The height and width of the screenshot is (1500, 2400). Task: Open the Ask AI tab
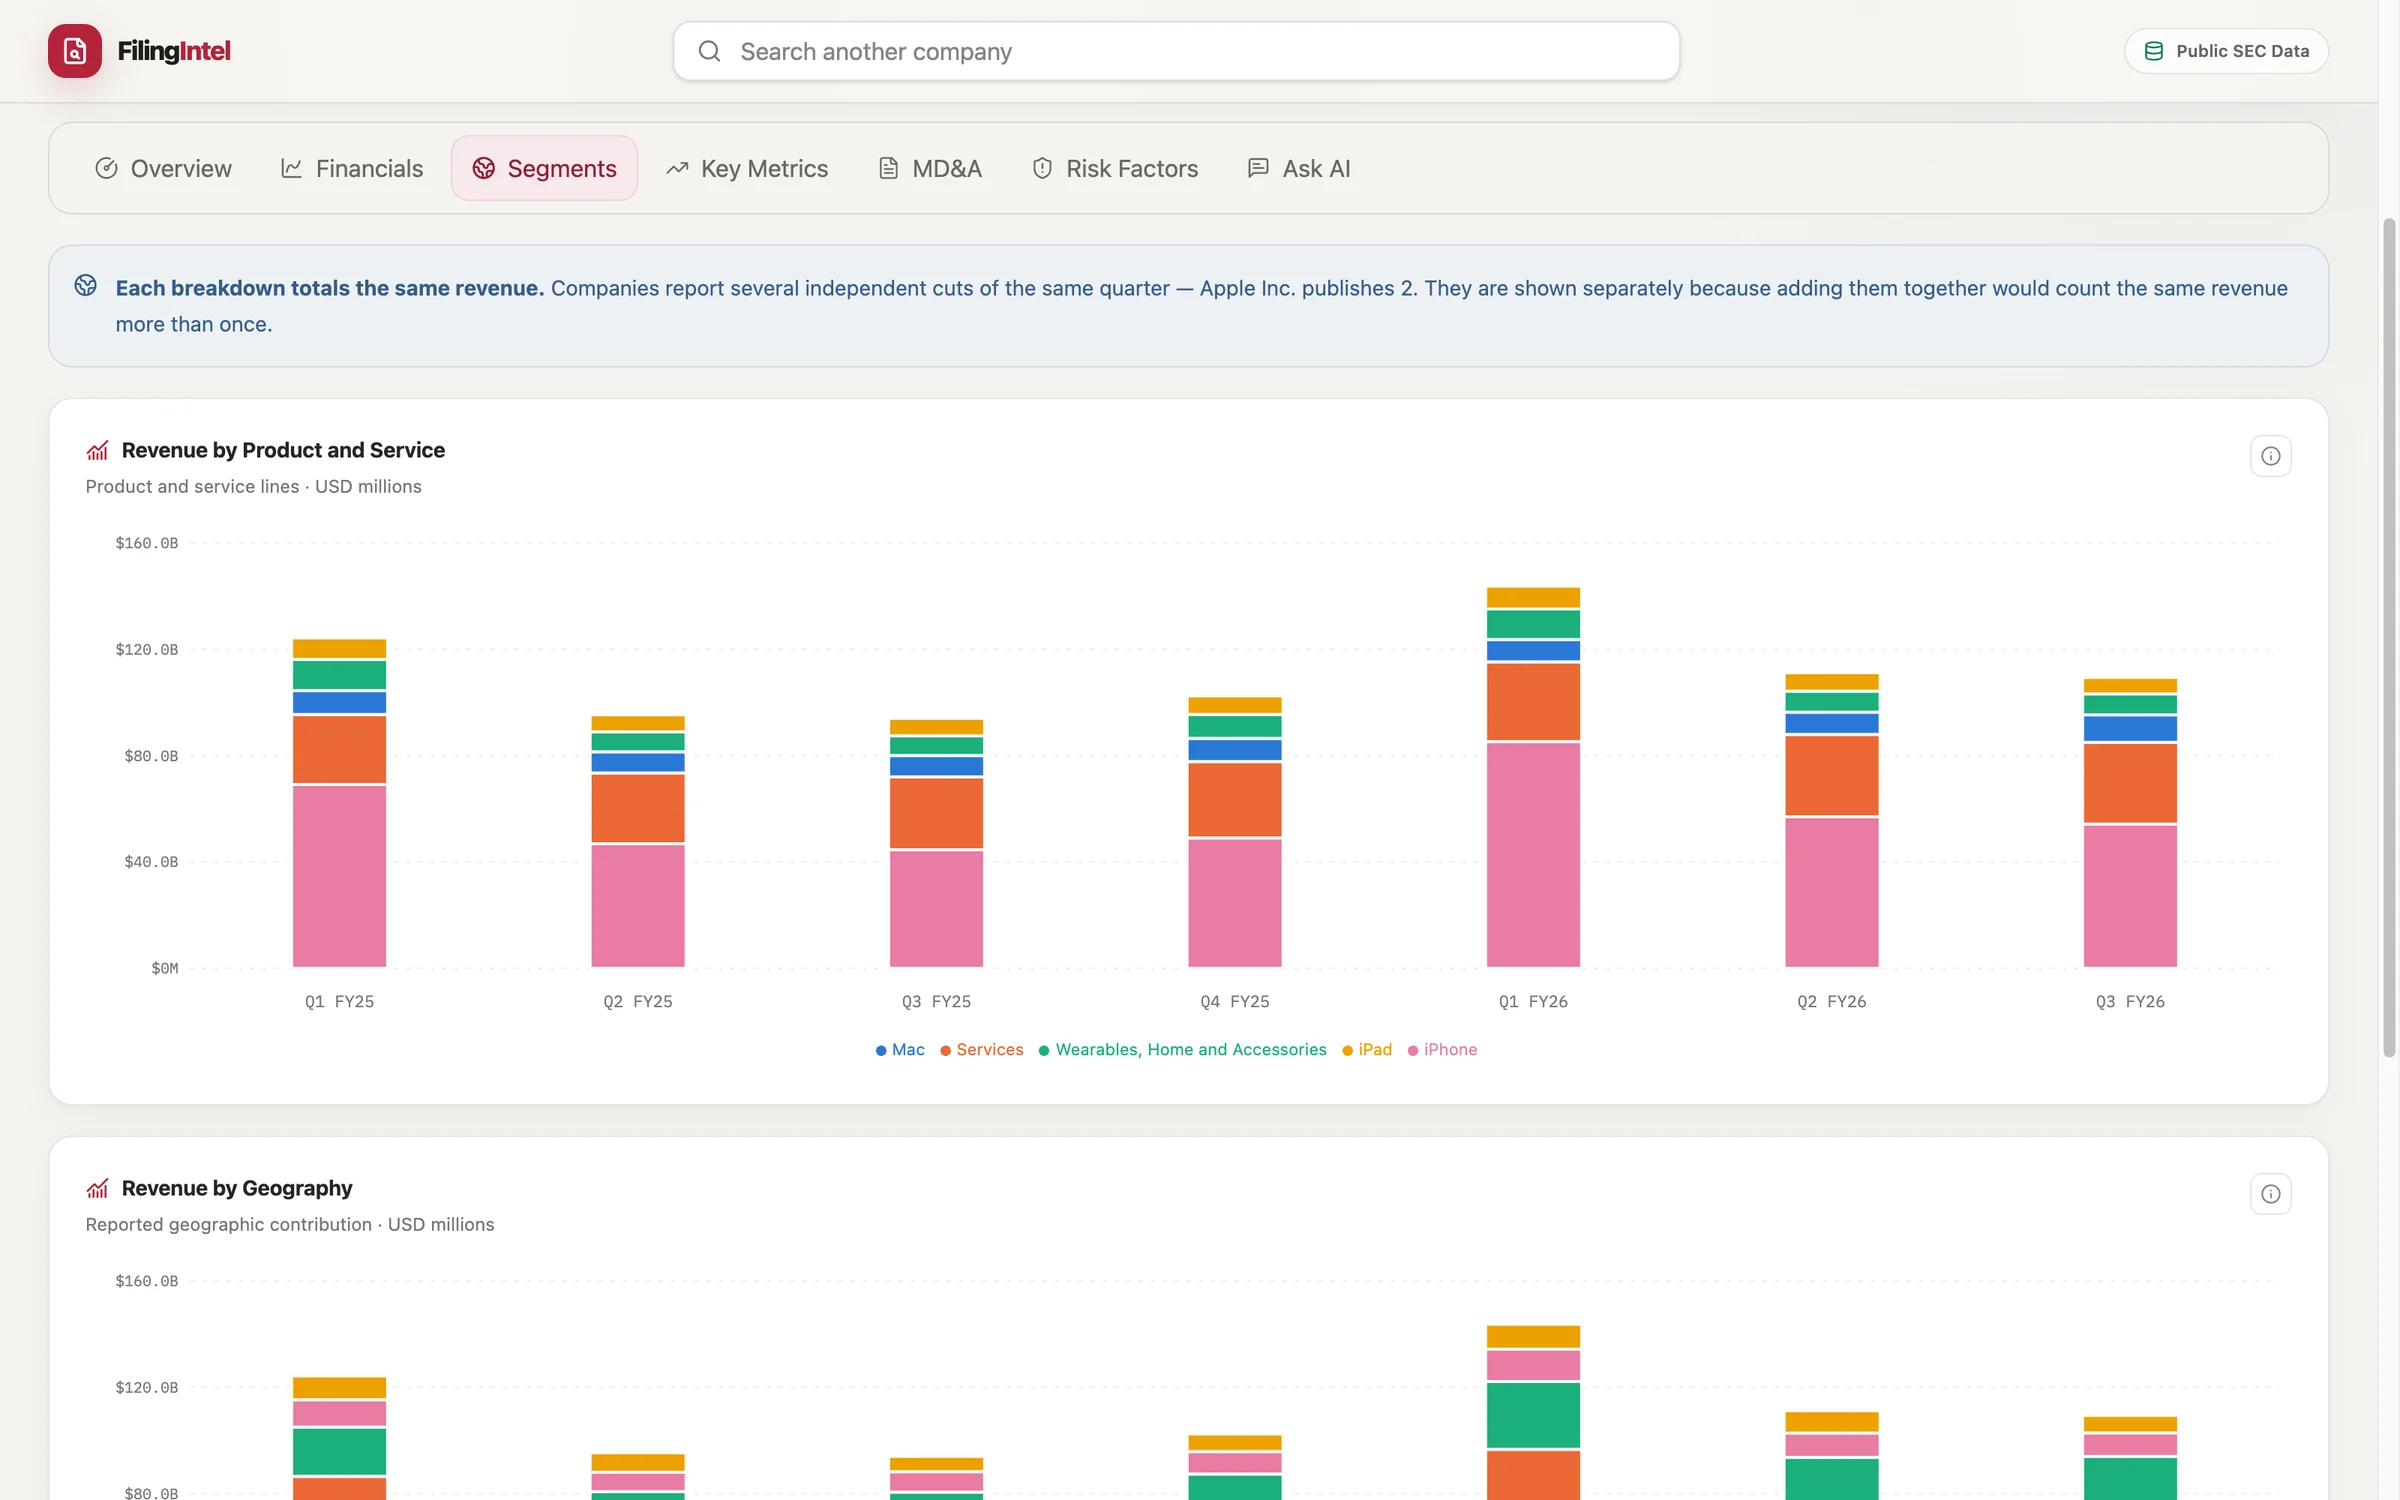pyautogui.click(x=1299, y=168)
